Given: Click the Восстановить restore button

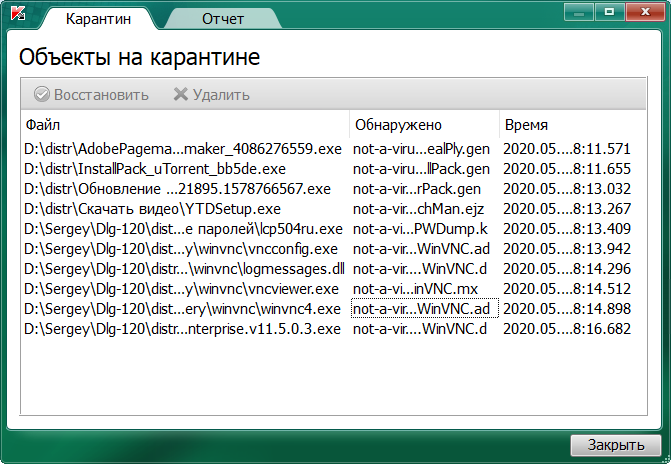Looking at the screenshot, I should click(x=92, y=94).
